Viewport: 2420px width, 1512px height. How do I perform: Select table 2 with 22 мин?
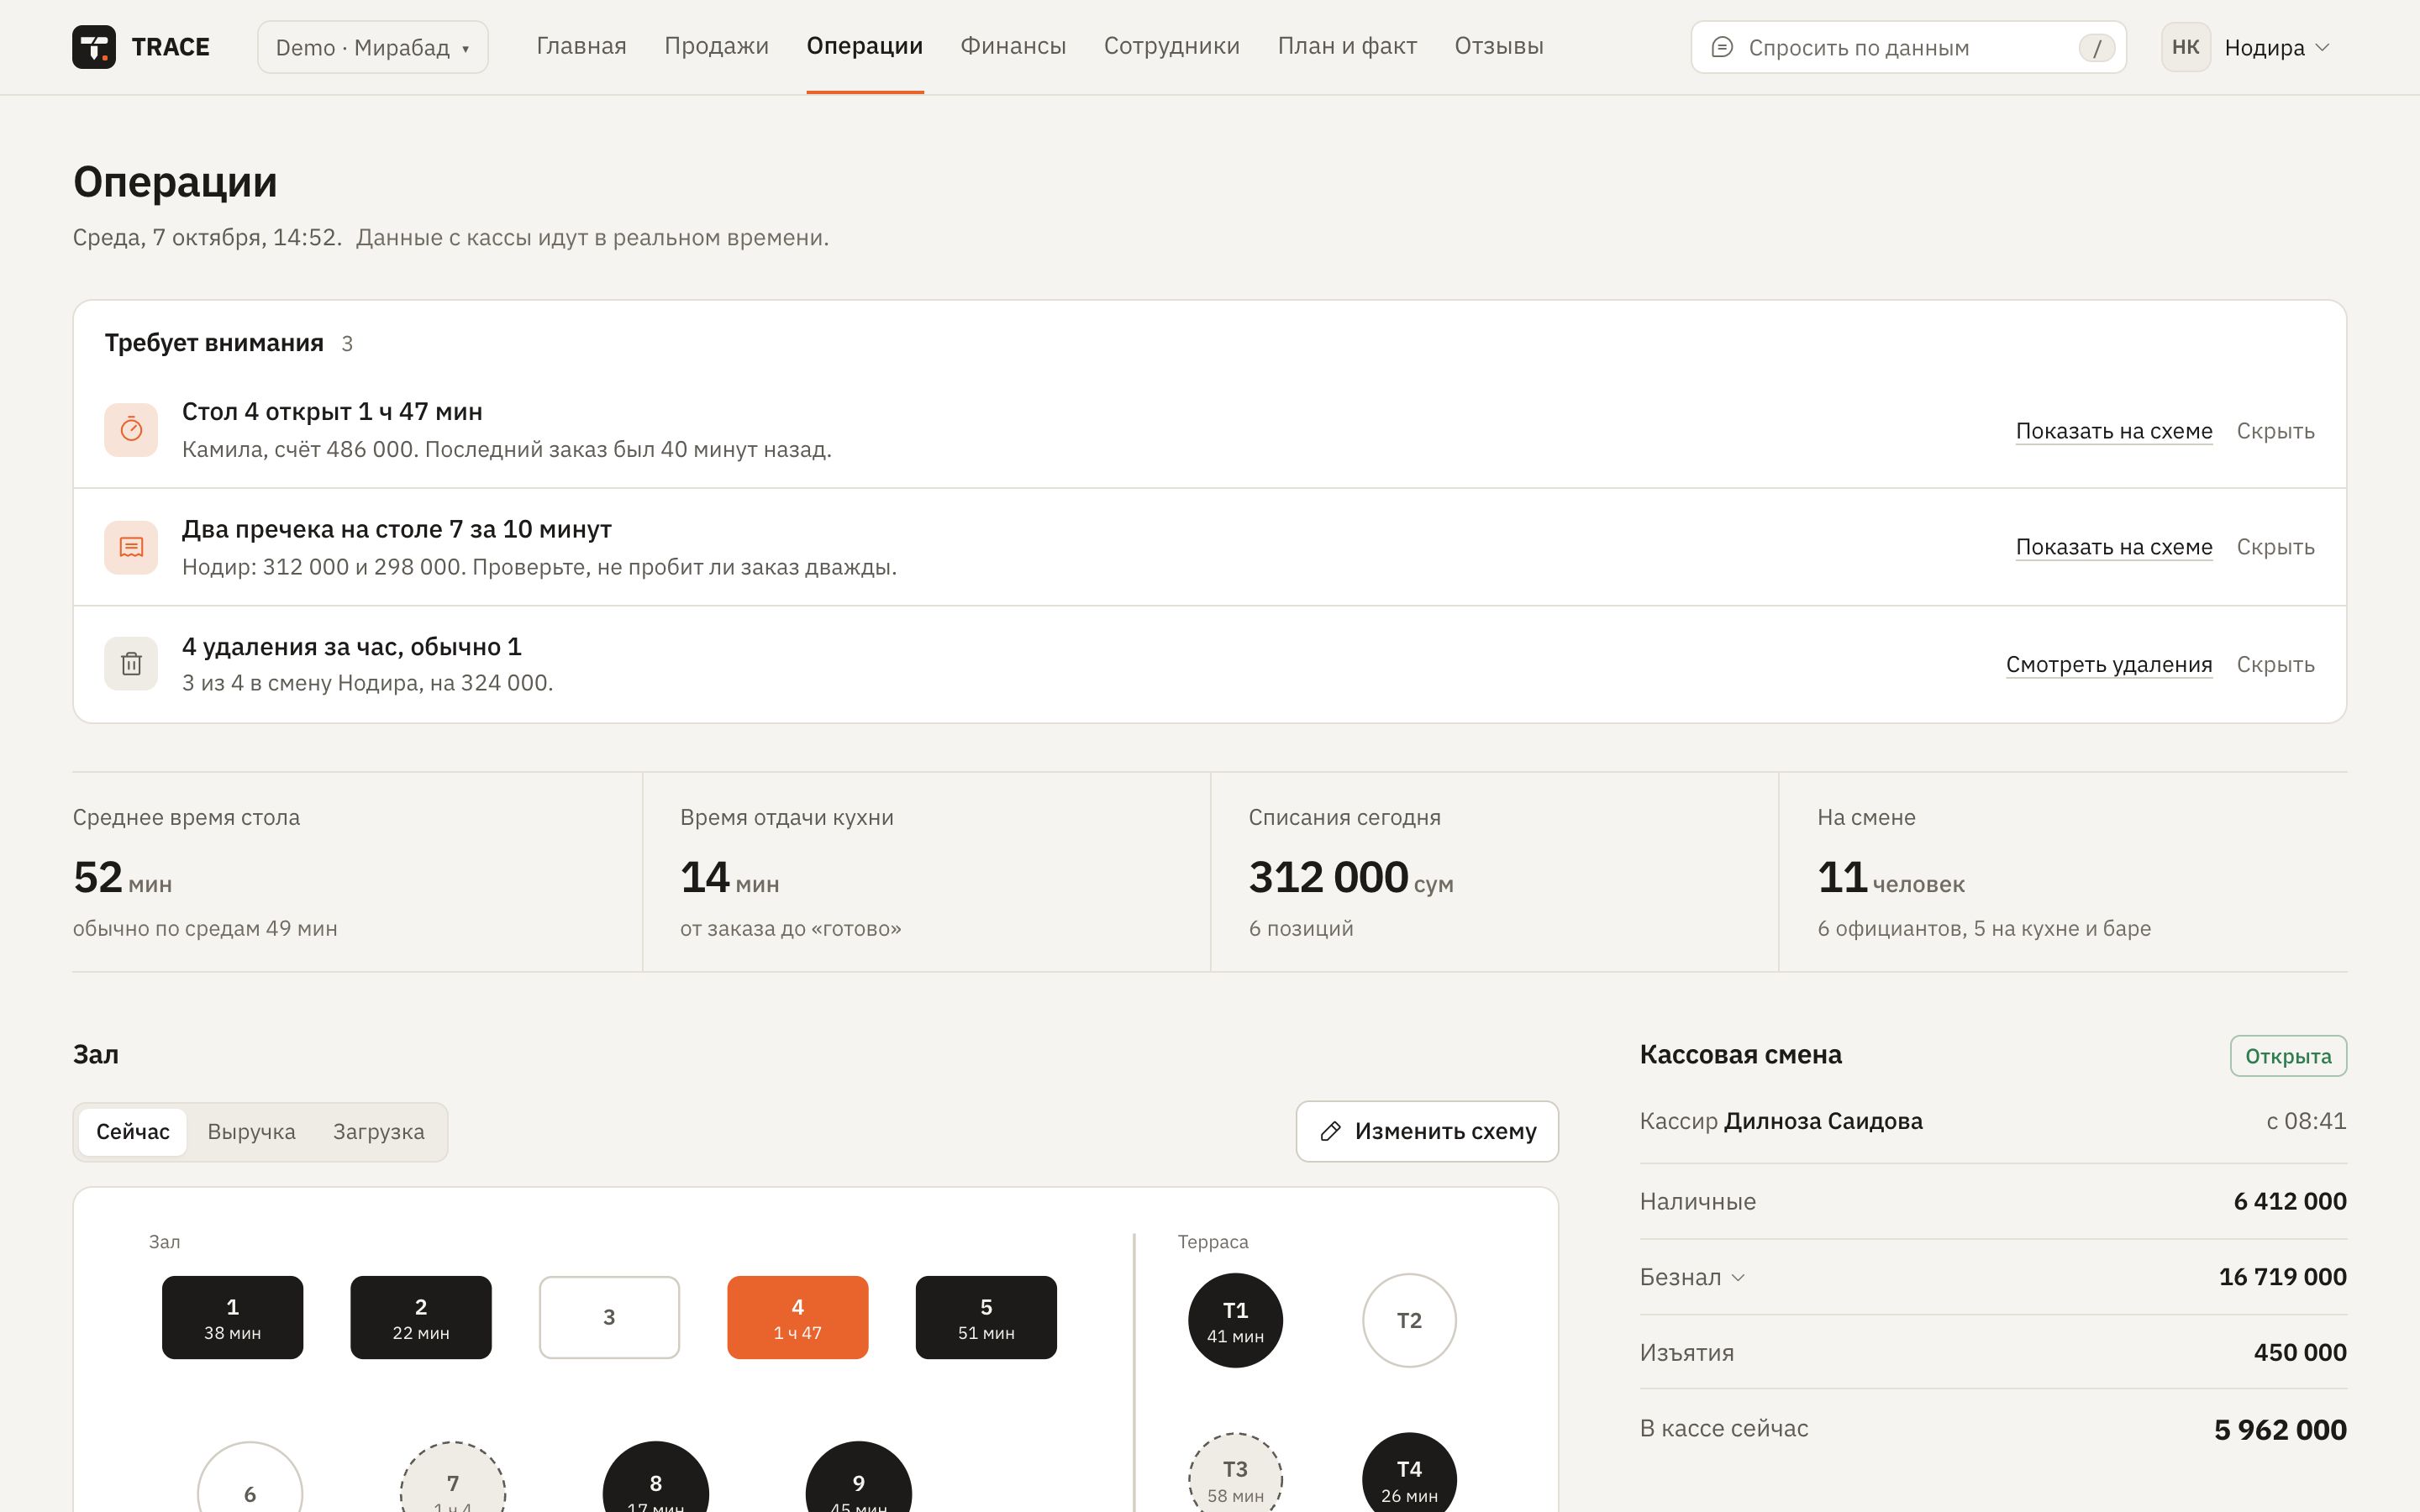pos(421,1317)
